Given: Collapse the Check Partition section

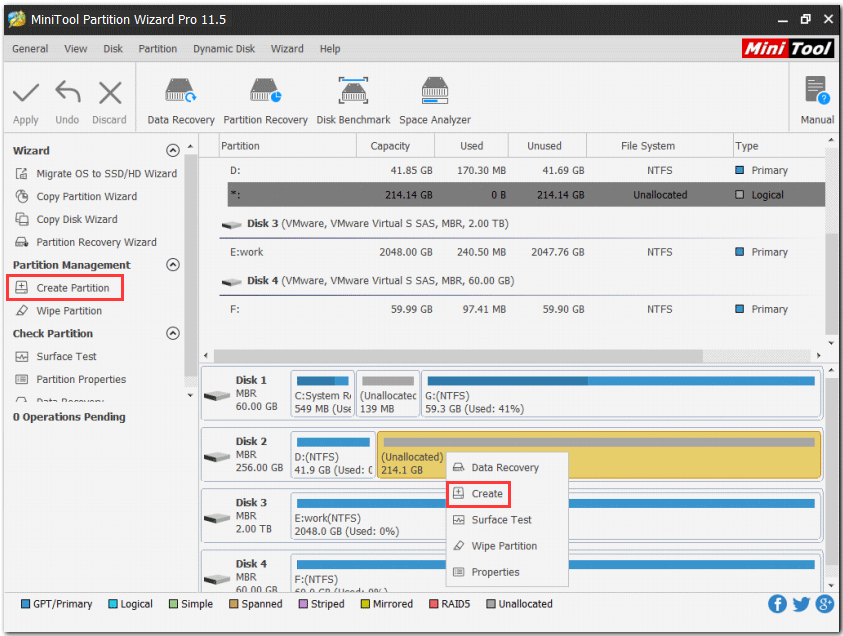Looking at the screenshot, I should [170, 333].
